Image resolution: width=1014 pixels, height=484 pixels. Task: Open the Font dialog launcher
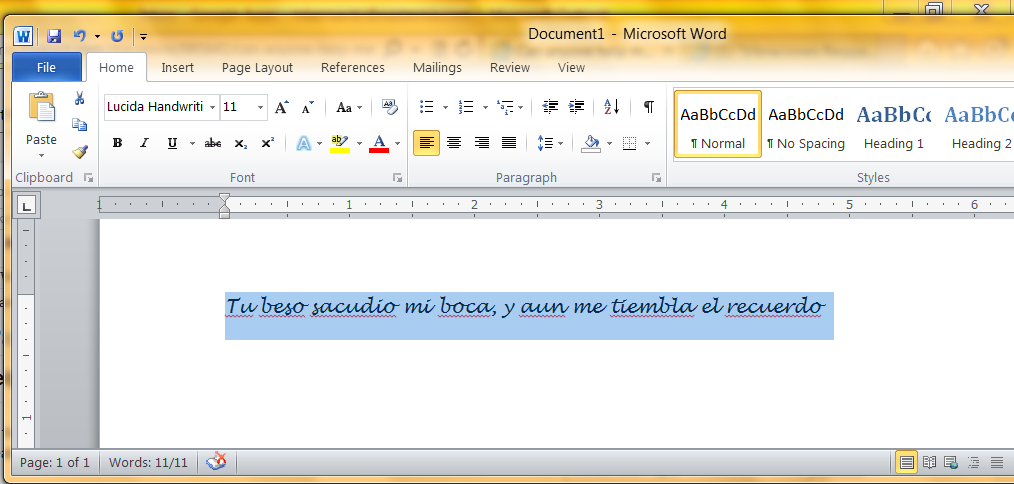click(x=398, y=177)
